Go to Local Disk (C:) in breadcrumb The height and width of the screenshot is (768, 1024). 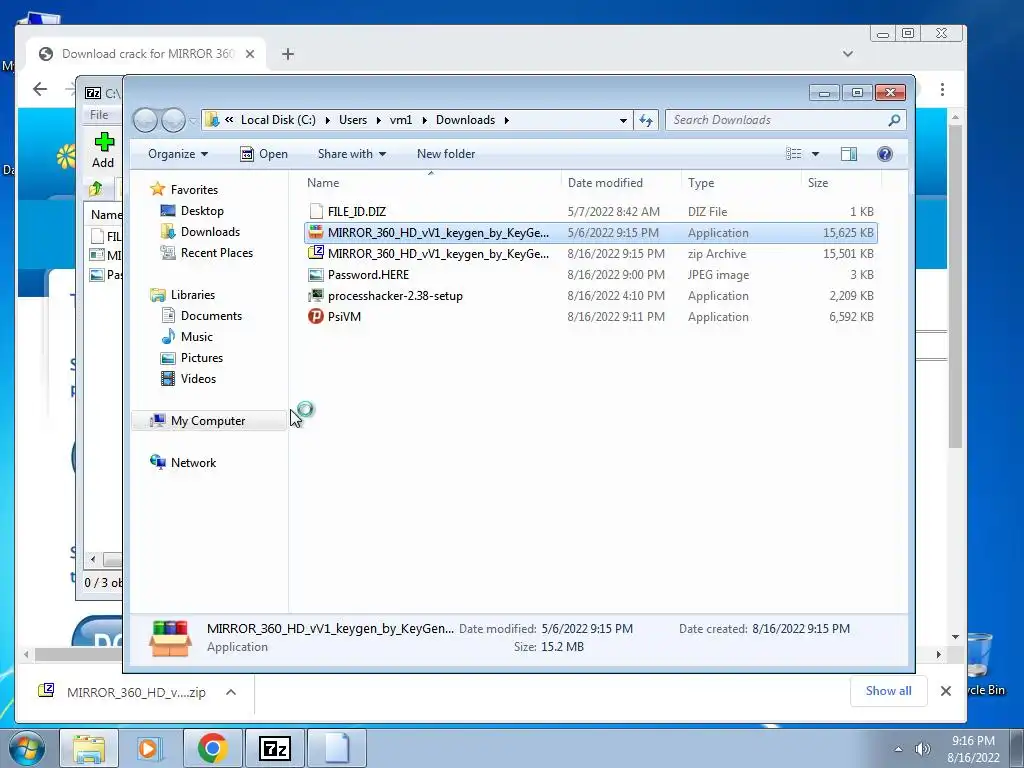pos(278,120)
